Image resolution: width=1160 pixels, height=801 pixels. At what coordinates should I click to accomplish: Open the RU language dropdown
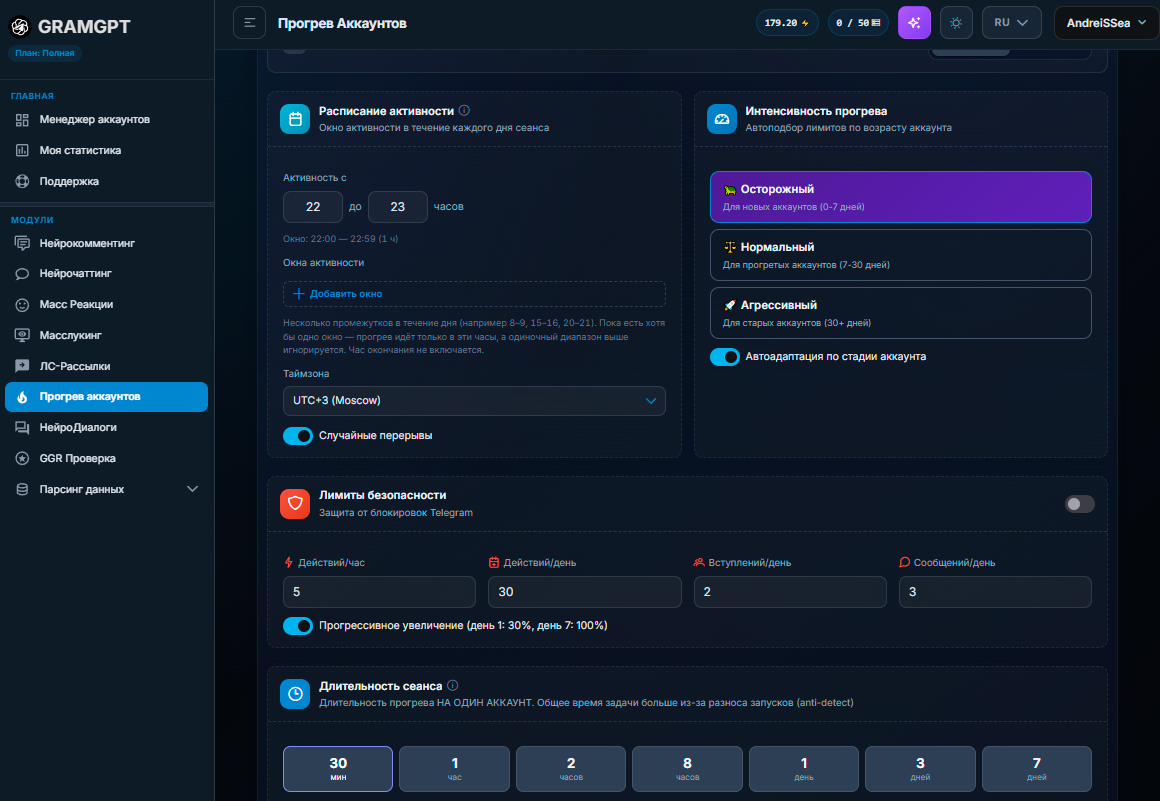pyautogui.click(x=1011, y=23)
